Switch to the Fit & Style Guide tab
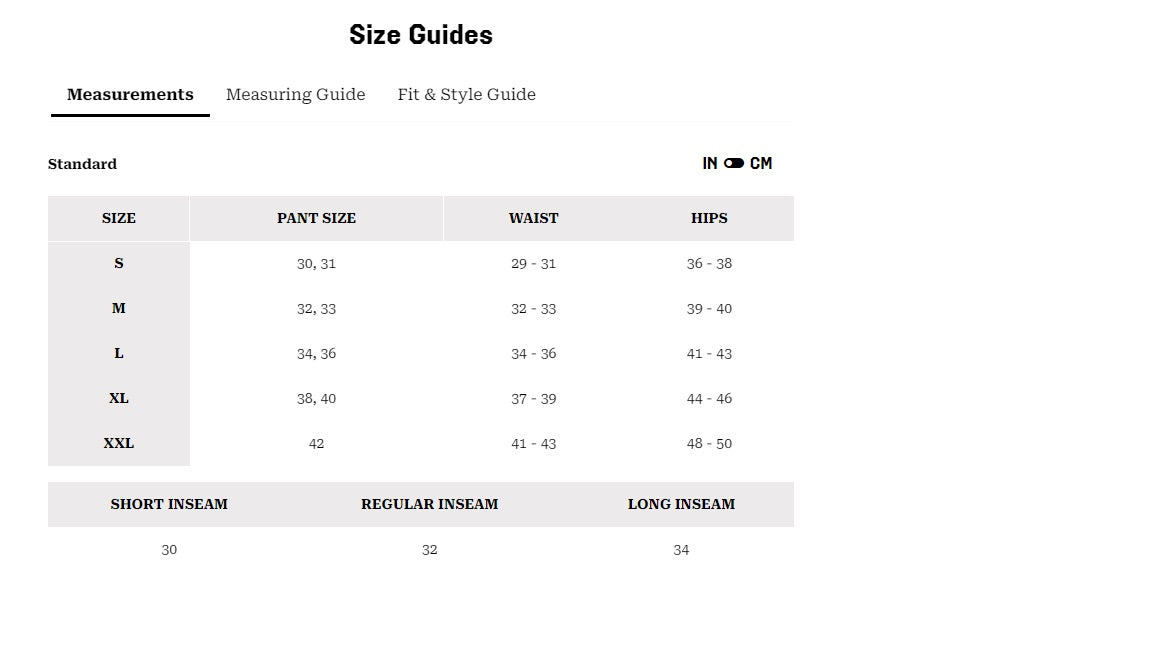Viewport: 1152px width, 648px height. coord(467,94)
